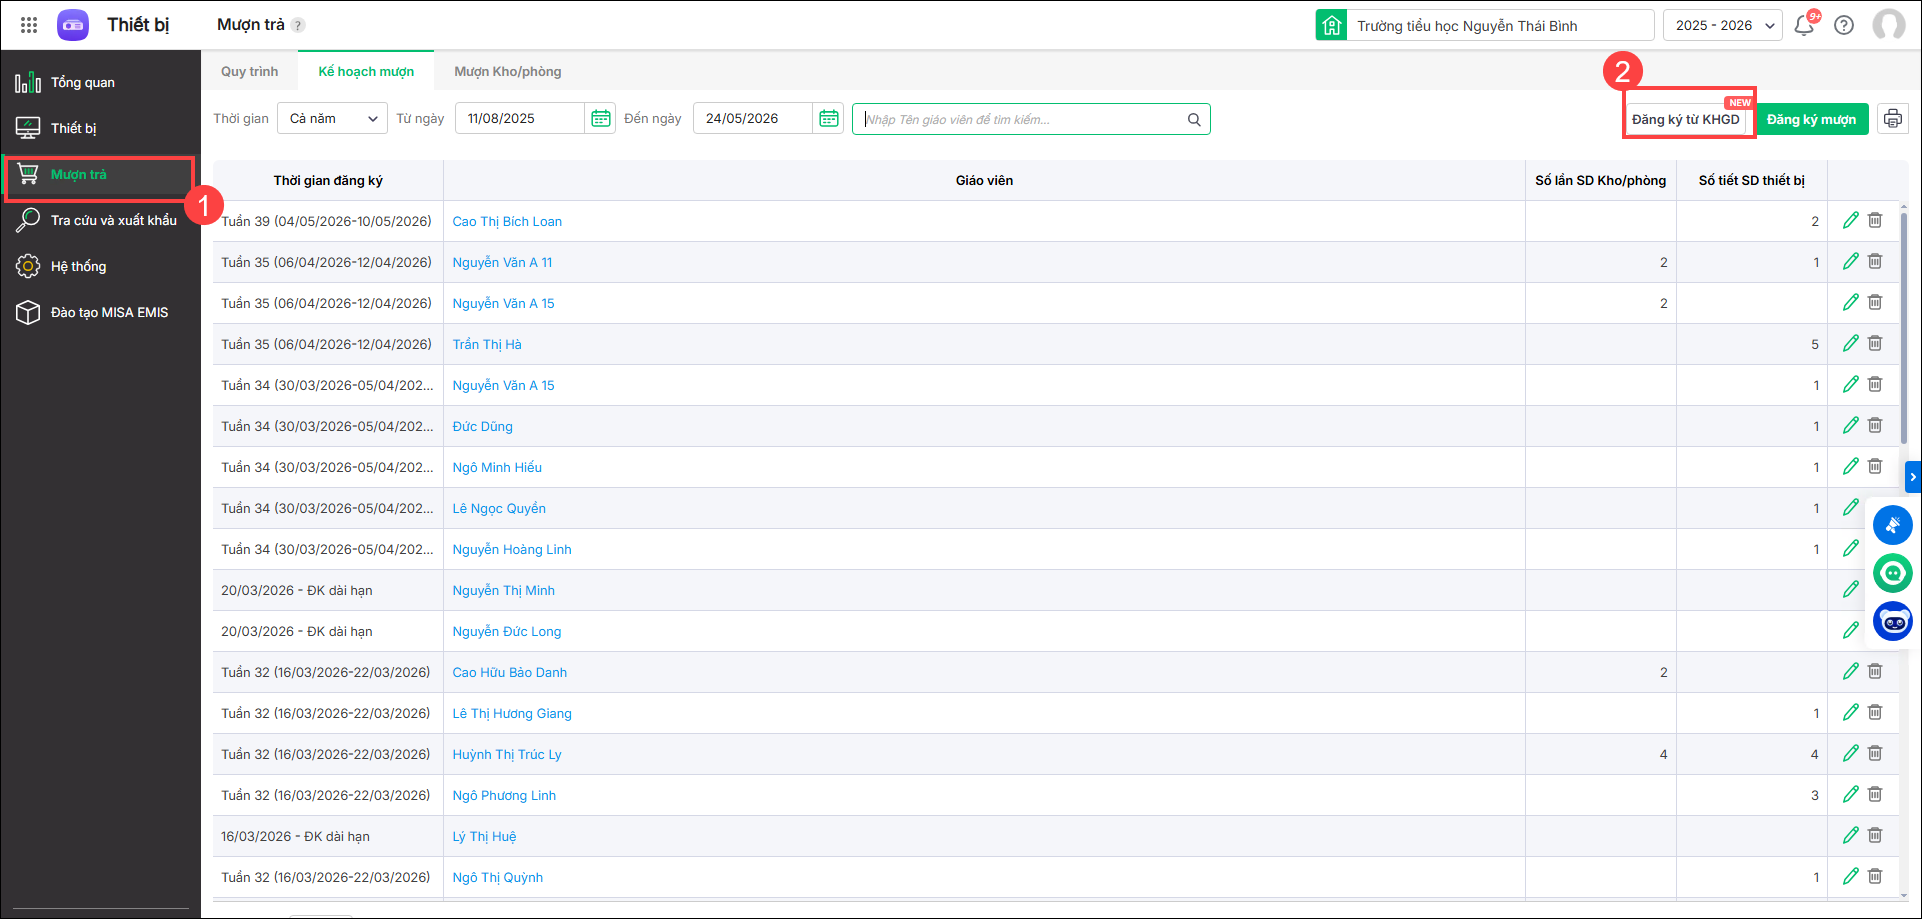The width and height of the screenshot is (1922, 919).
Task: Open the help question mark icon
Action: point(1844,26)
